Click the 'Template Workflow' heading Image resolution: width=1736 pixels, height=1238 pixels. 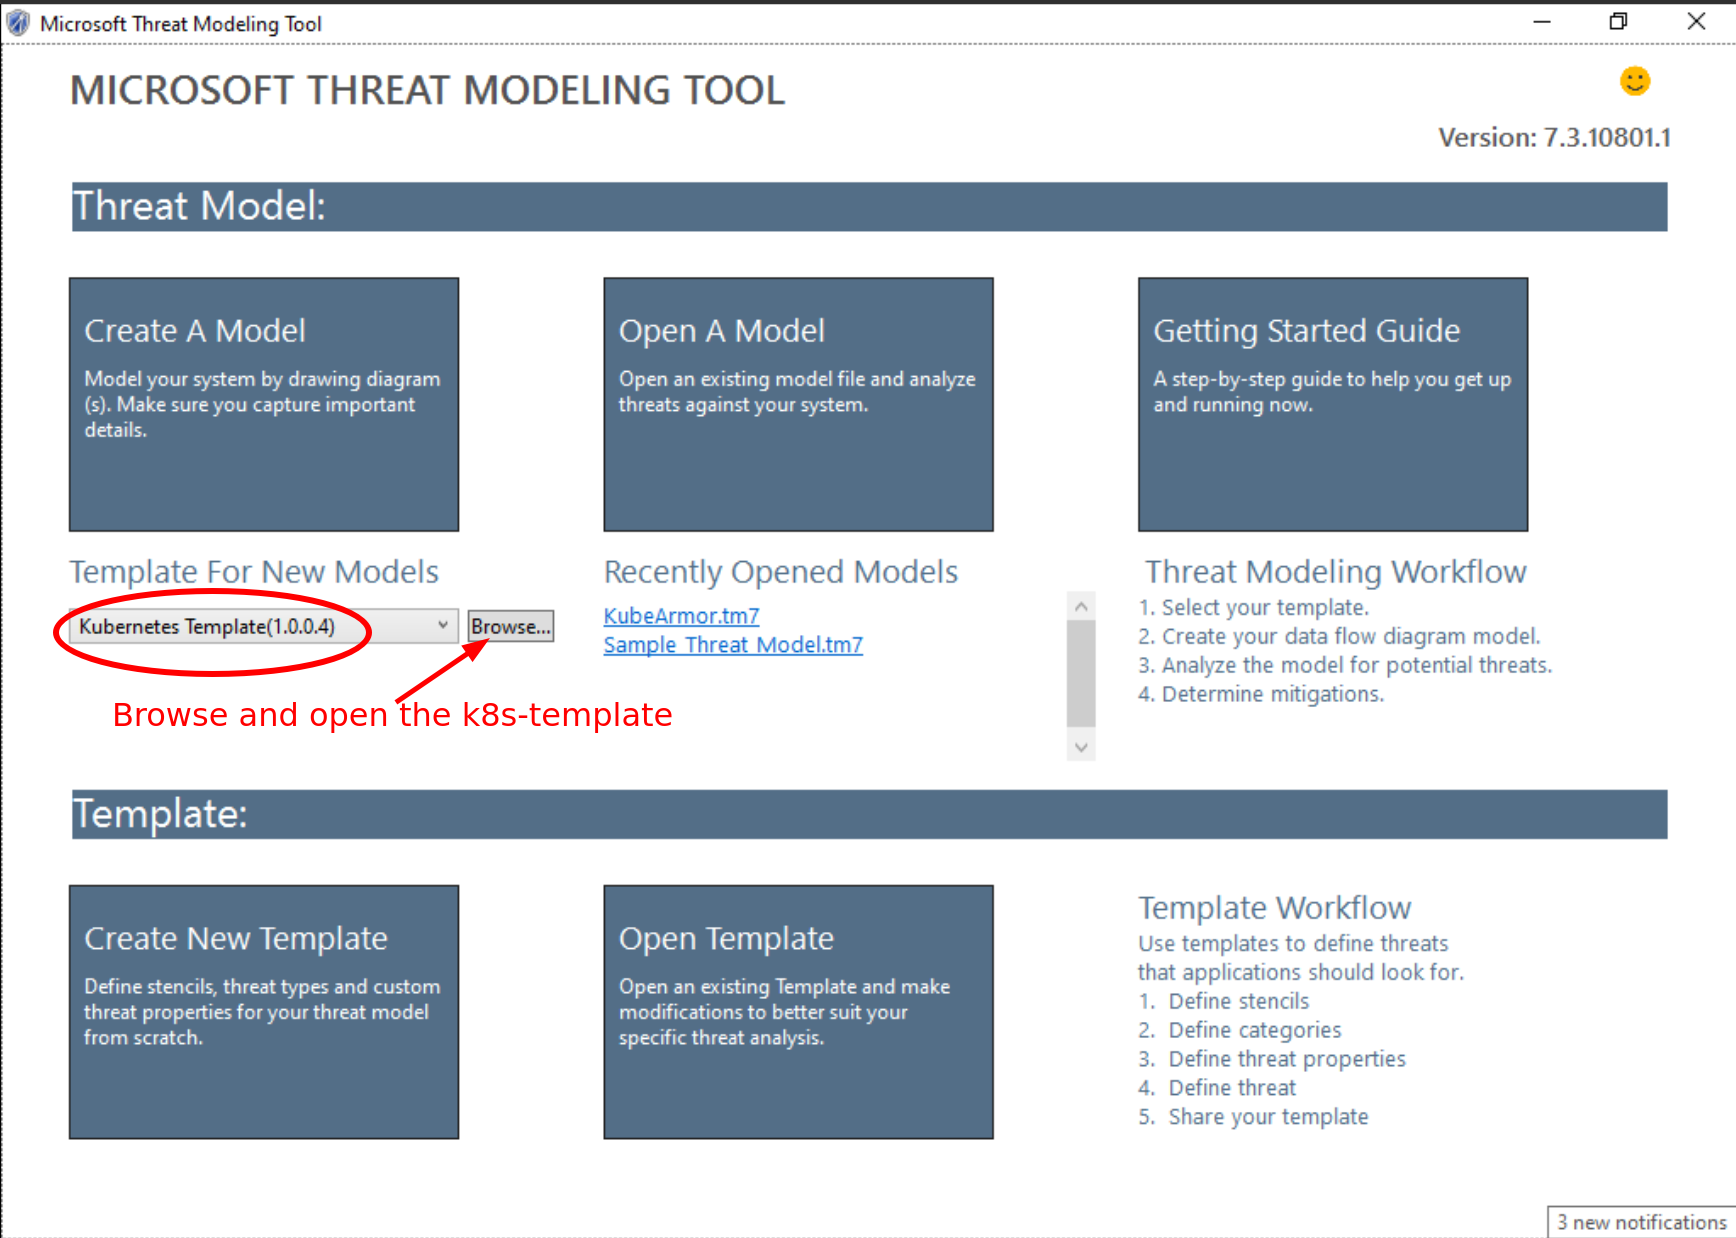1275,908
